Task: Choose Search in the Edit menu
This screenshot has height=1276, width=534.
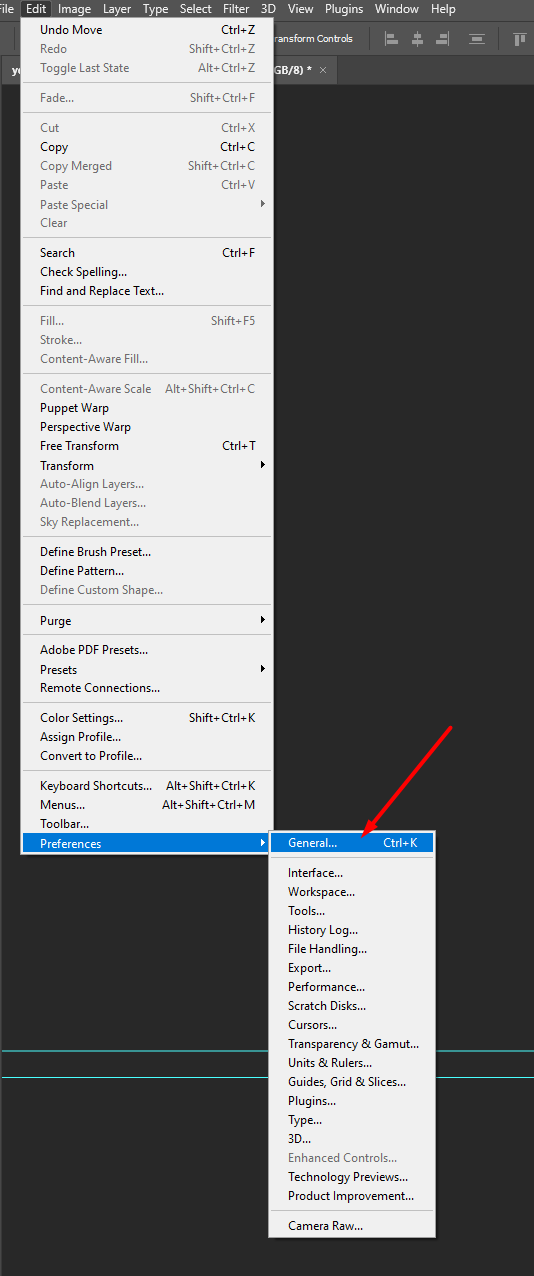Action: (x=147, y=253)
